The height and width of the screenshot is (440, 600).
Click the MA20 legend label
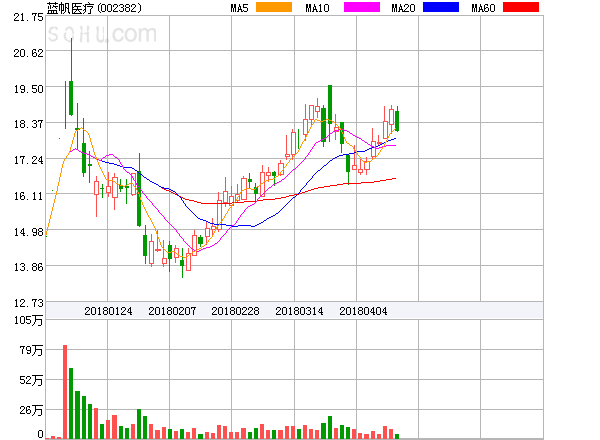403,8
